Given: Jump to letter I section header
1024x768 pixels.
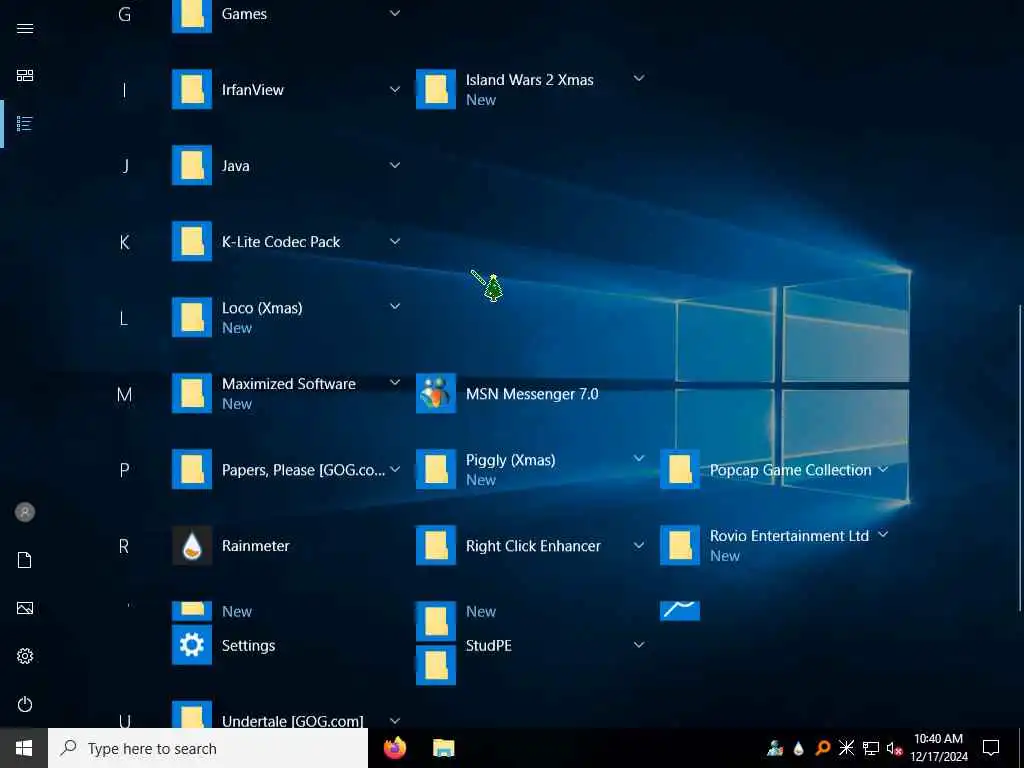Looking at the screenshot, I should [x=124, y=89].
